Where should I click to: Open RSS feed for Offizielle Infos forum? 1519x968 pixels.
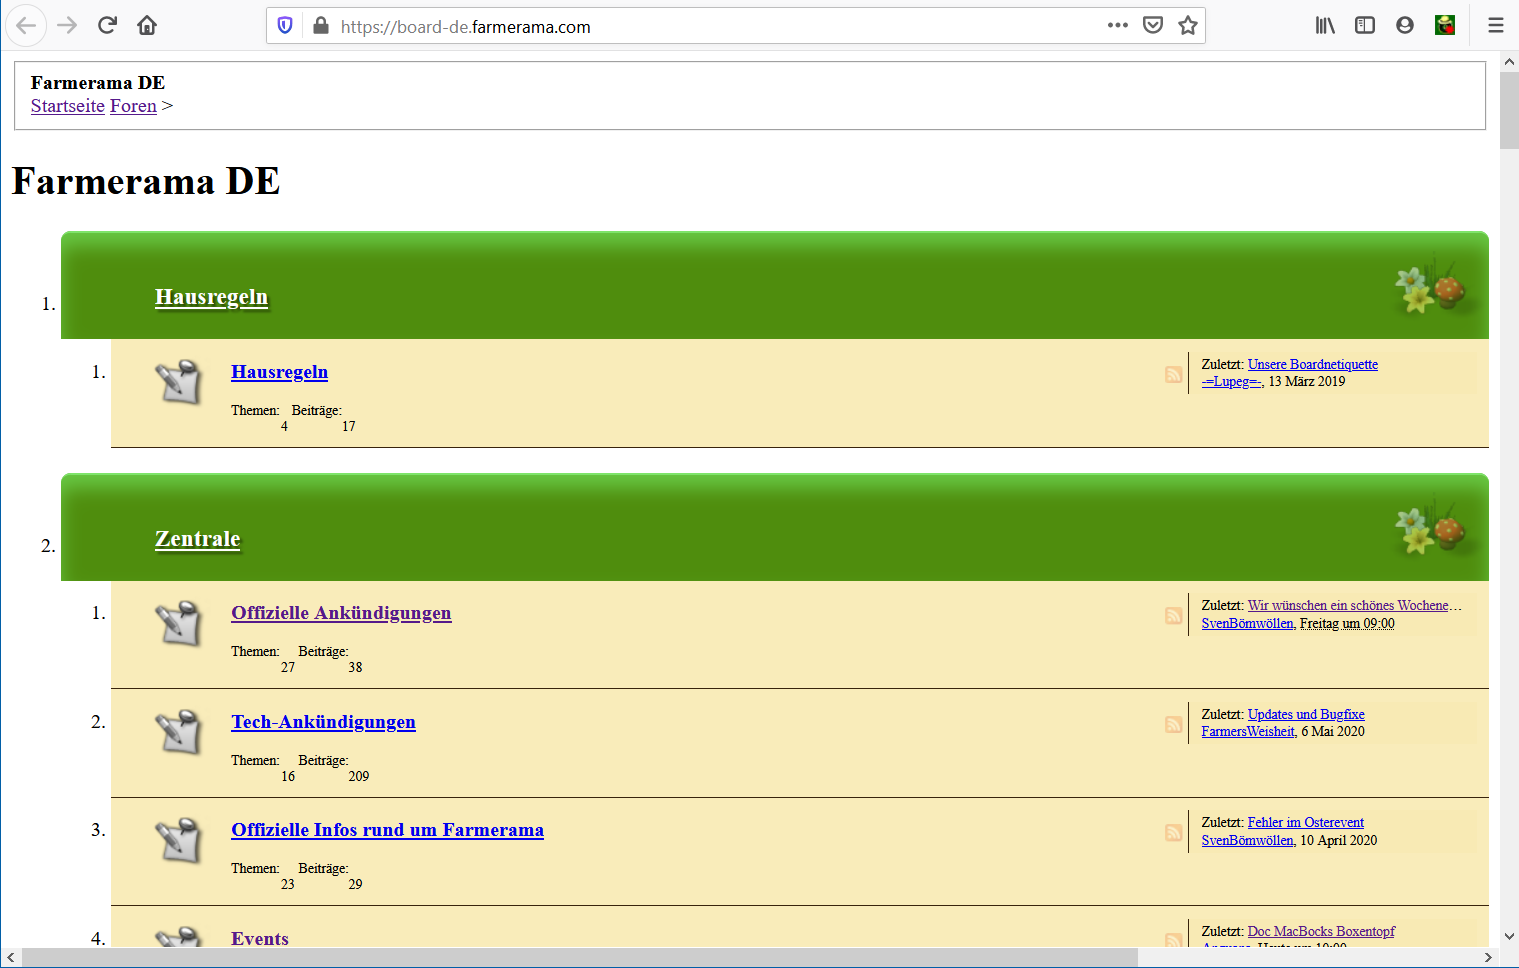pyautogui.click(x=1174, y=832)
